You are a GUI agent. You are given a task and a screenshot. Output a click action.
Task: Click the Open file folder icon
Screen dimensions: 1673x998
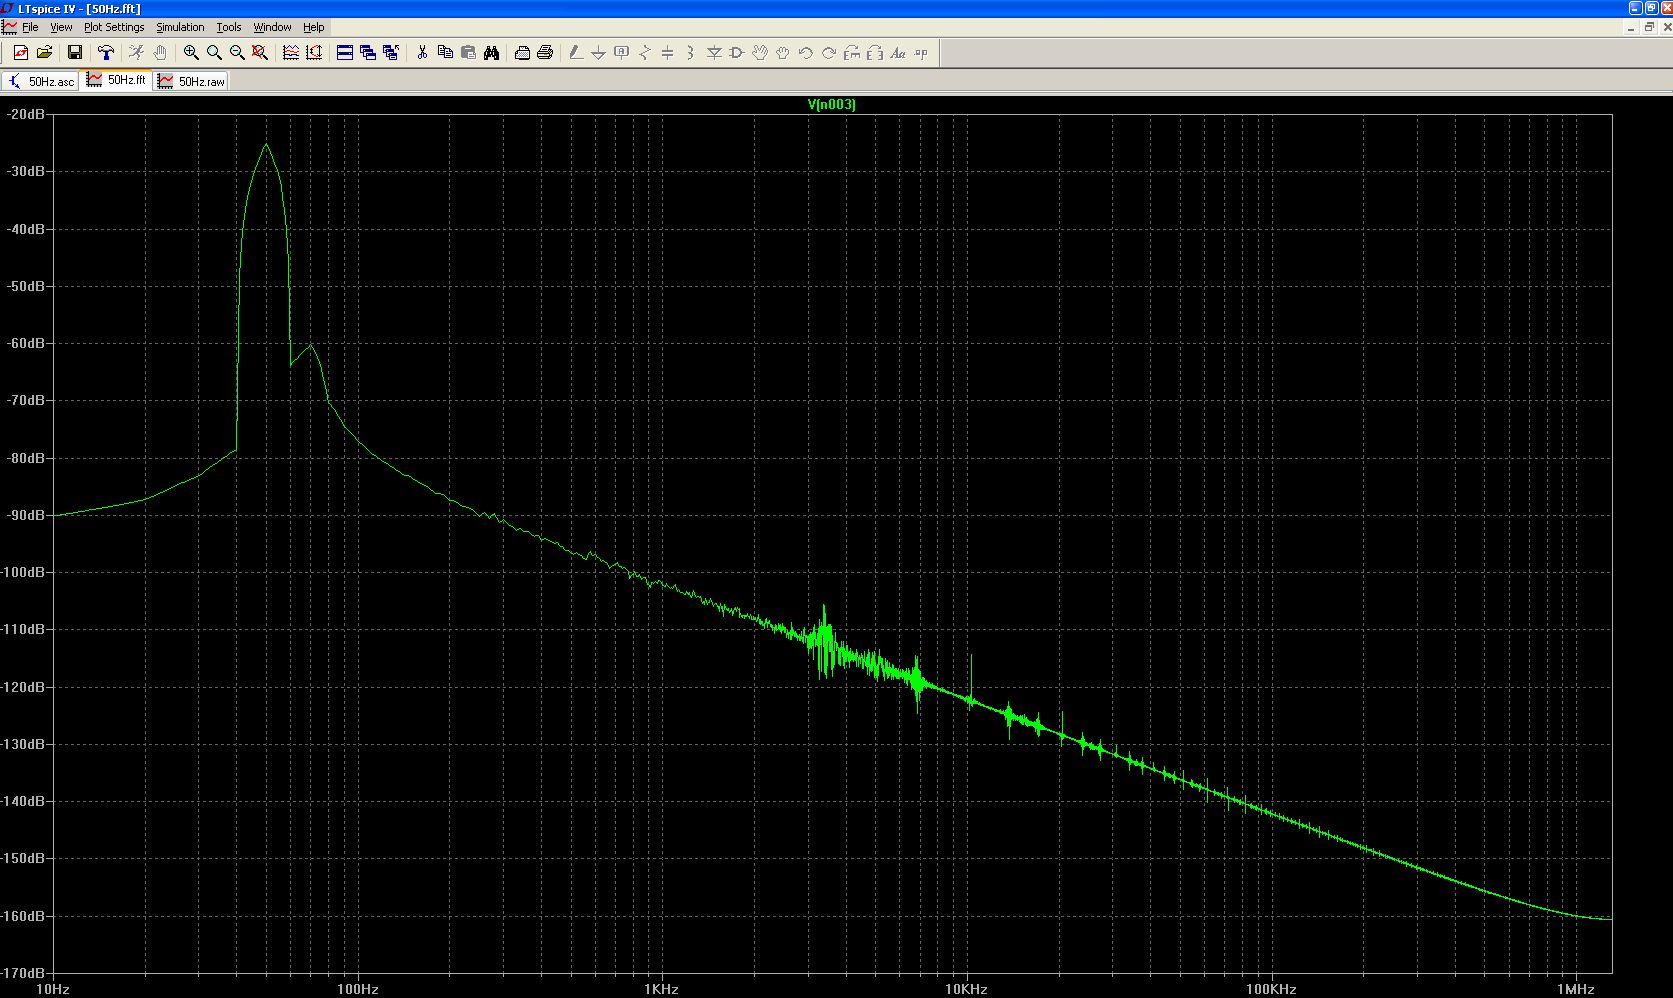tap(44, 53)
